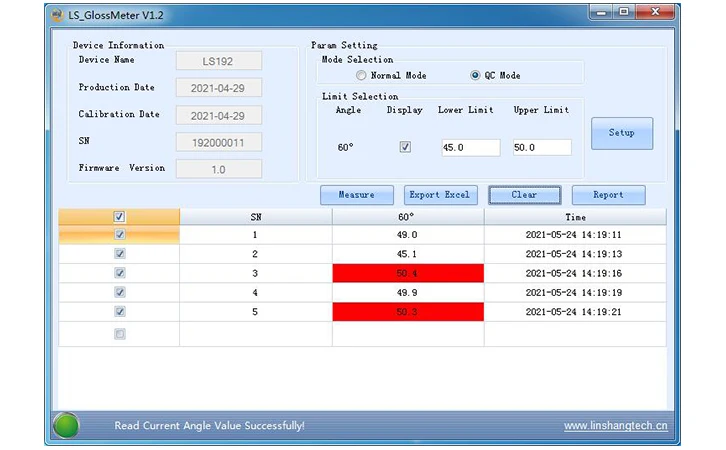This screenshot has height=450, width=726.
Task: Click the 60° column header
Action: tap(408, 217)
